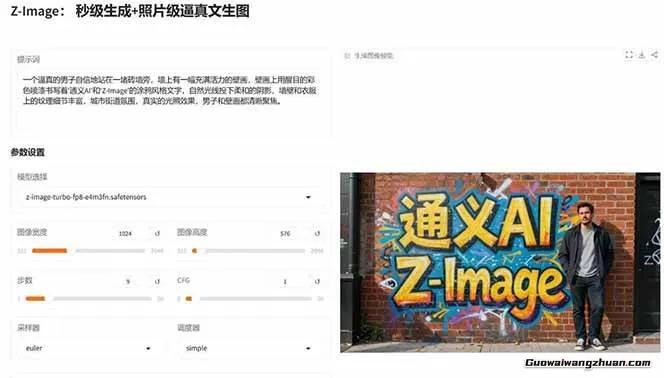Adjust the 步数 steps slider
664x378 pixels.
tap(89, 298)
